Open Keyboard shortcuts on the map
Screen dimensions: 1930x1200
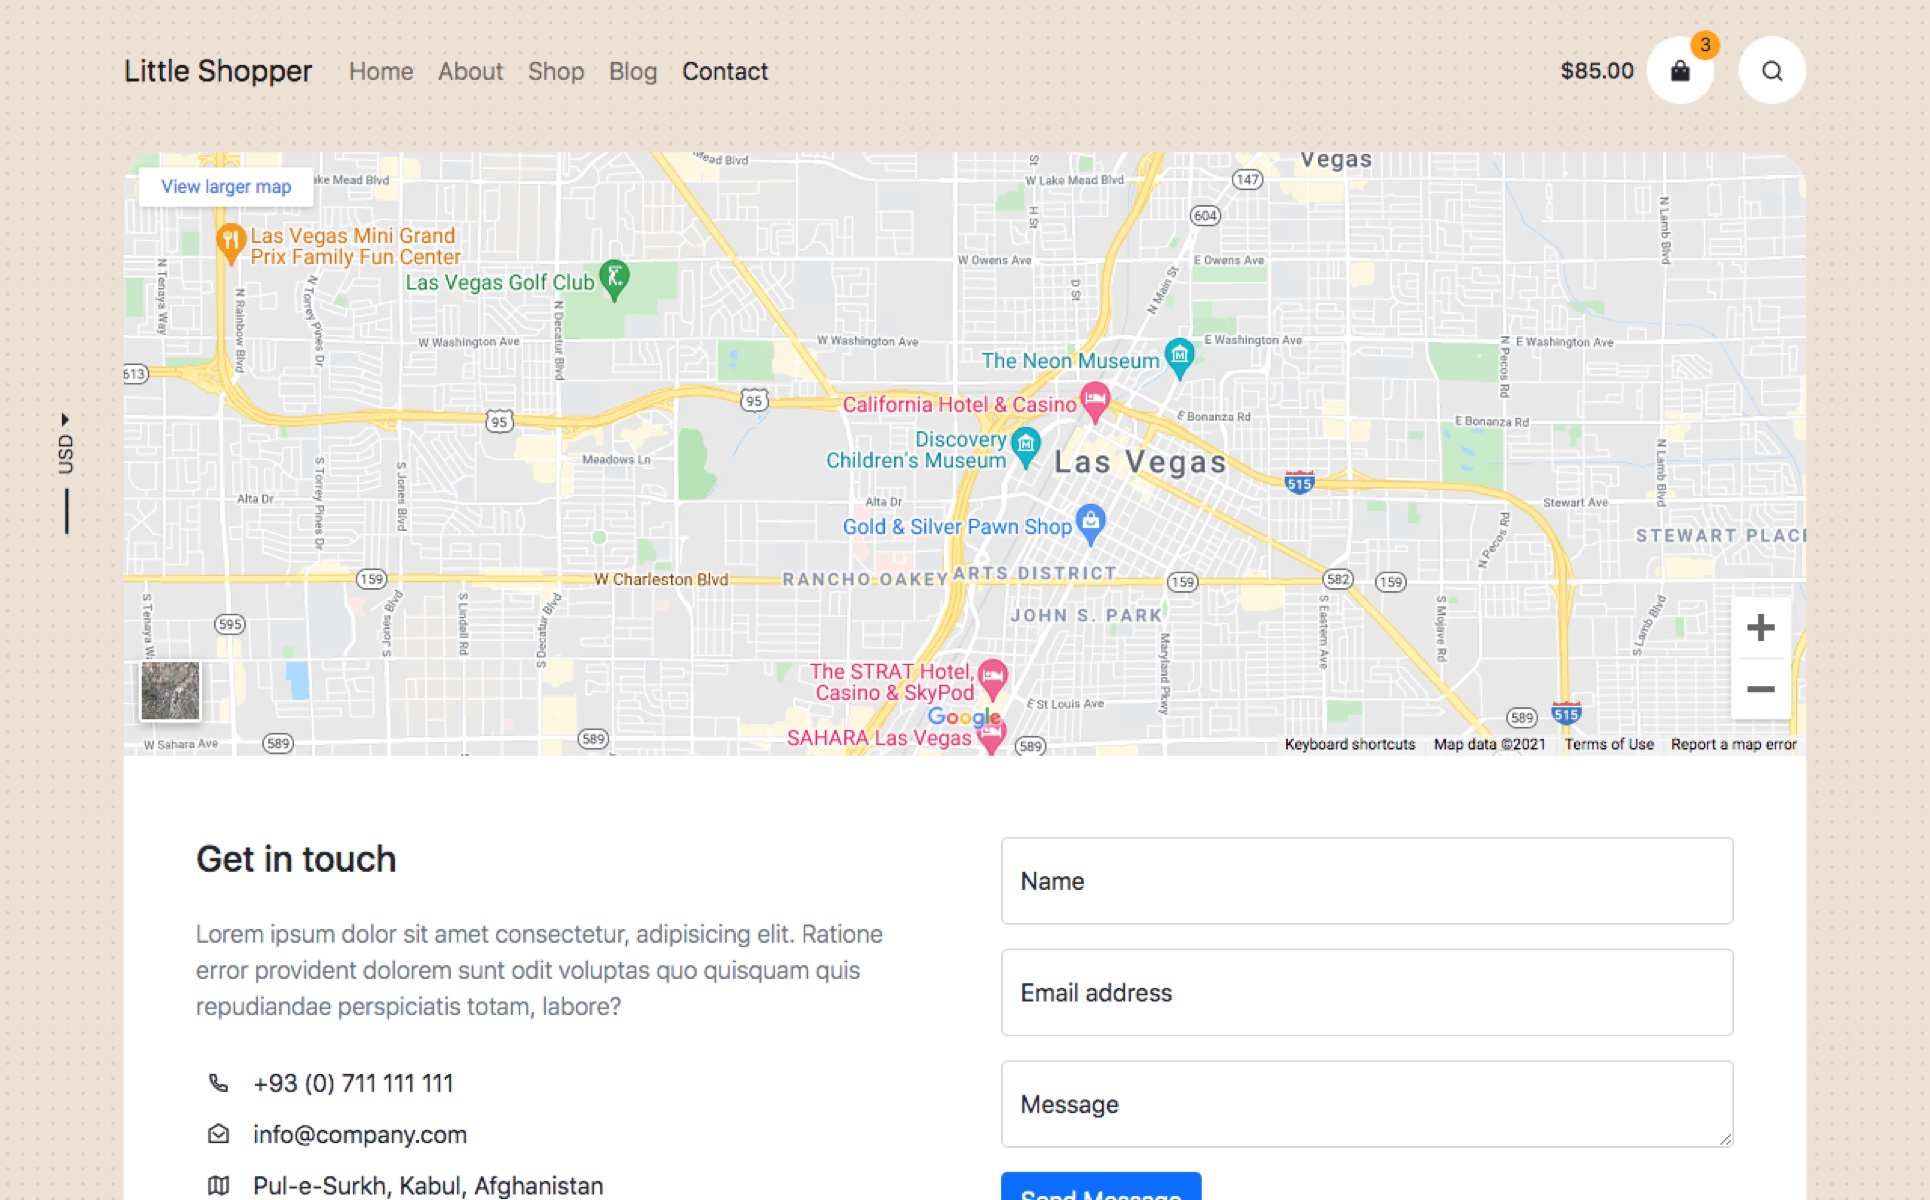[1349, 744]
